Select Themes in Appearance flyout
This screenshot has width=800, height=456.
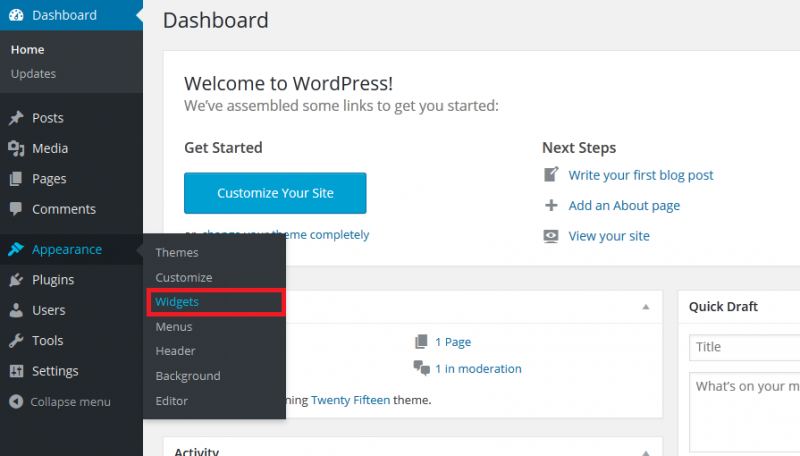pos(177,252)
